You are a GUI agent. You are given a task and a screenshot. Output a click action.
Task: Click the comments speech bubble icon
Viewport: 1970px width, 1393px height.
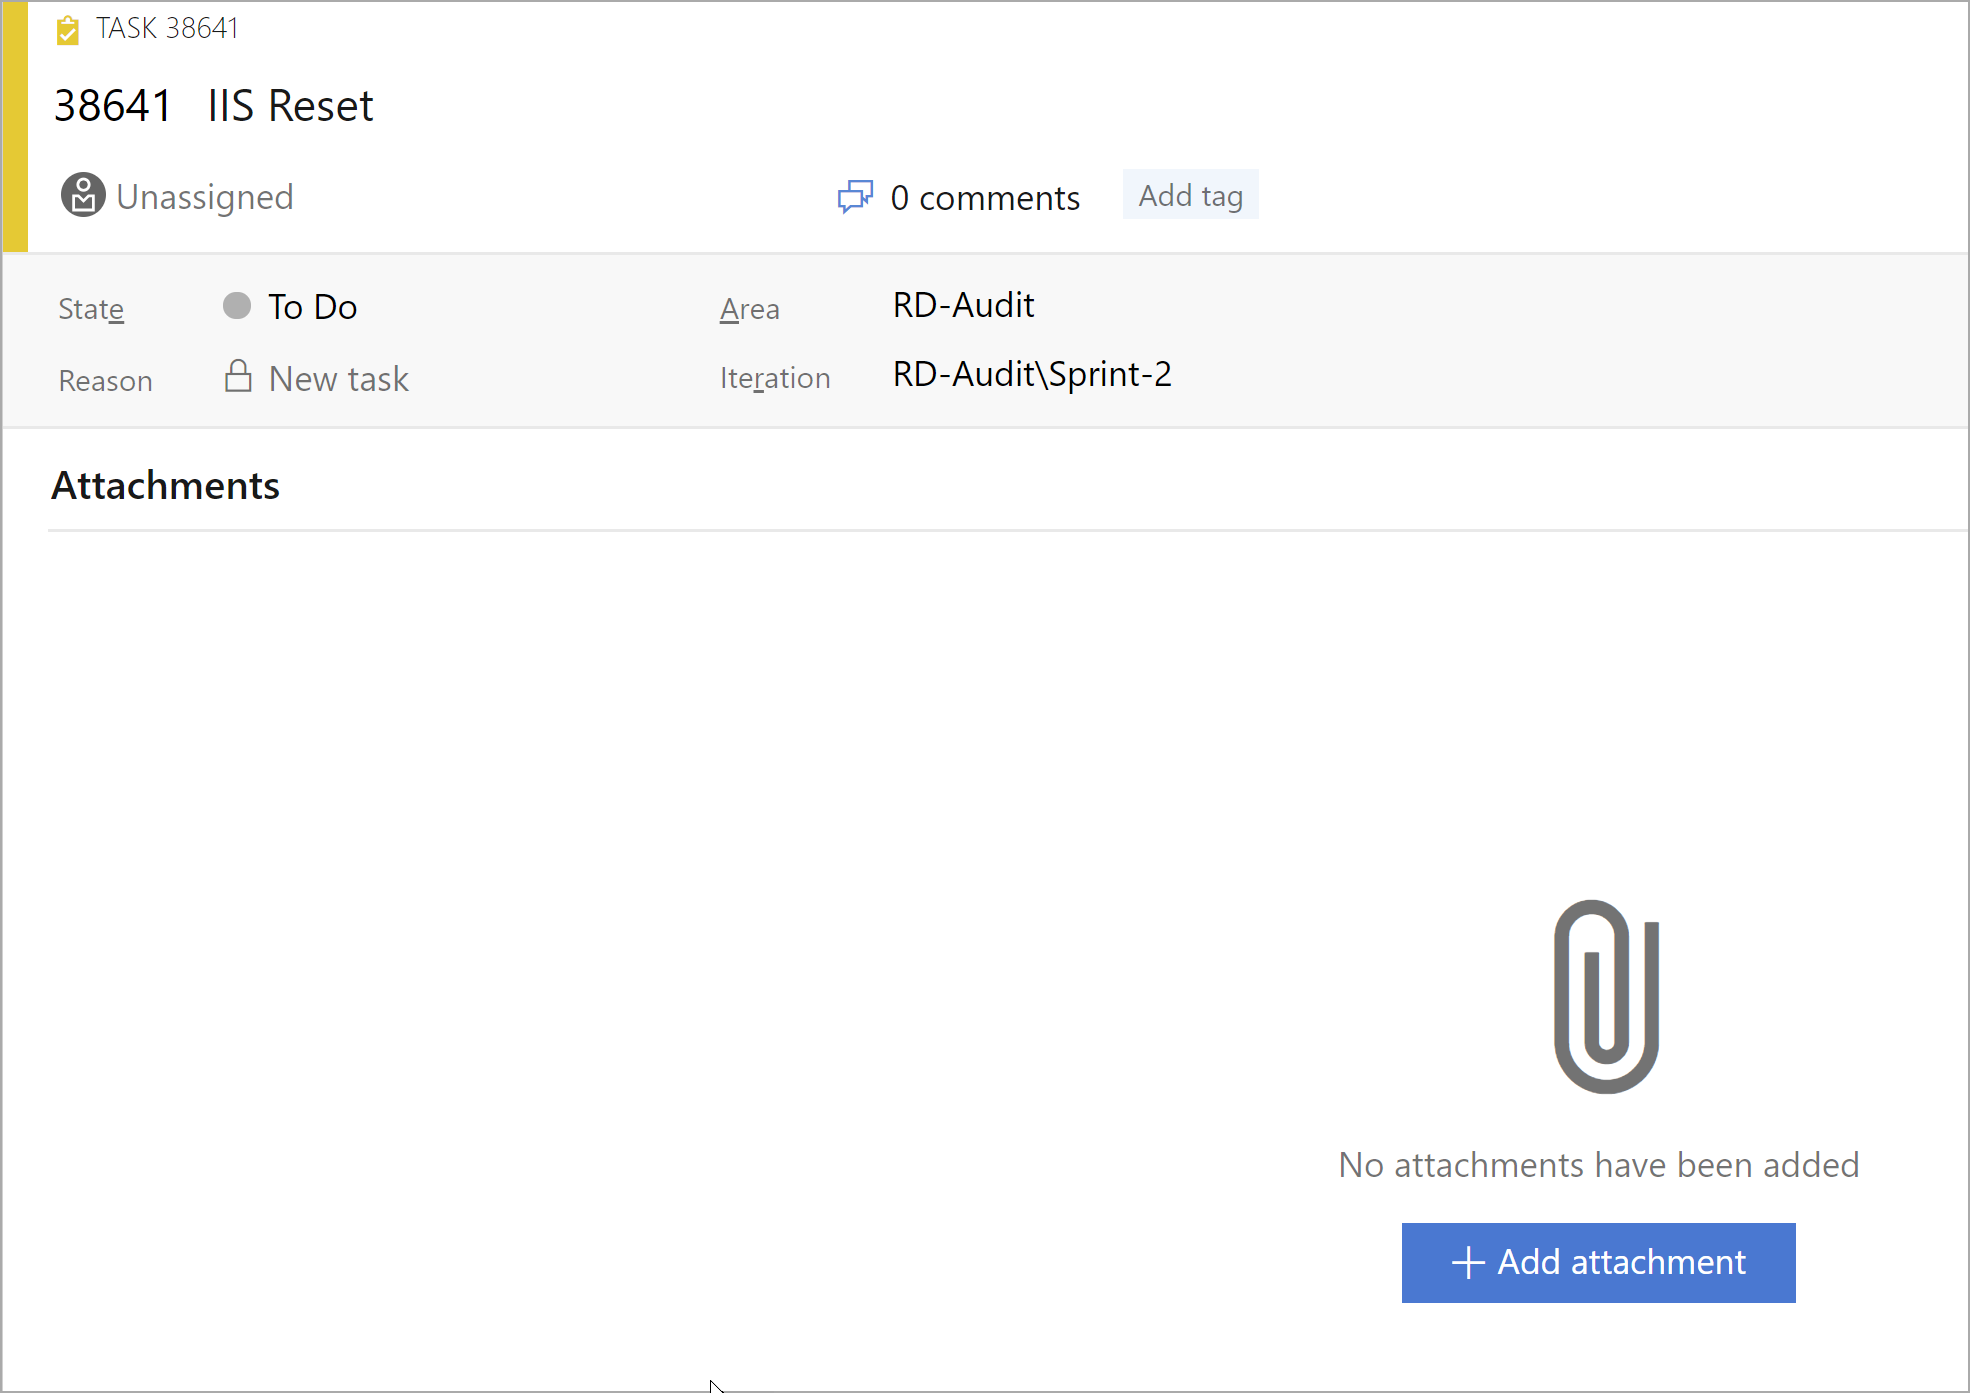pos(855,196)
